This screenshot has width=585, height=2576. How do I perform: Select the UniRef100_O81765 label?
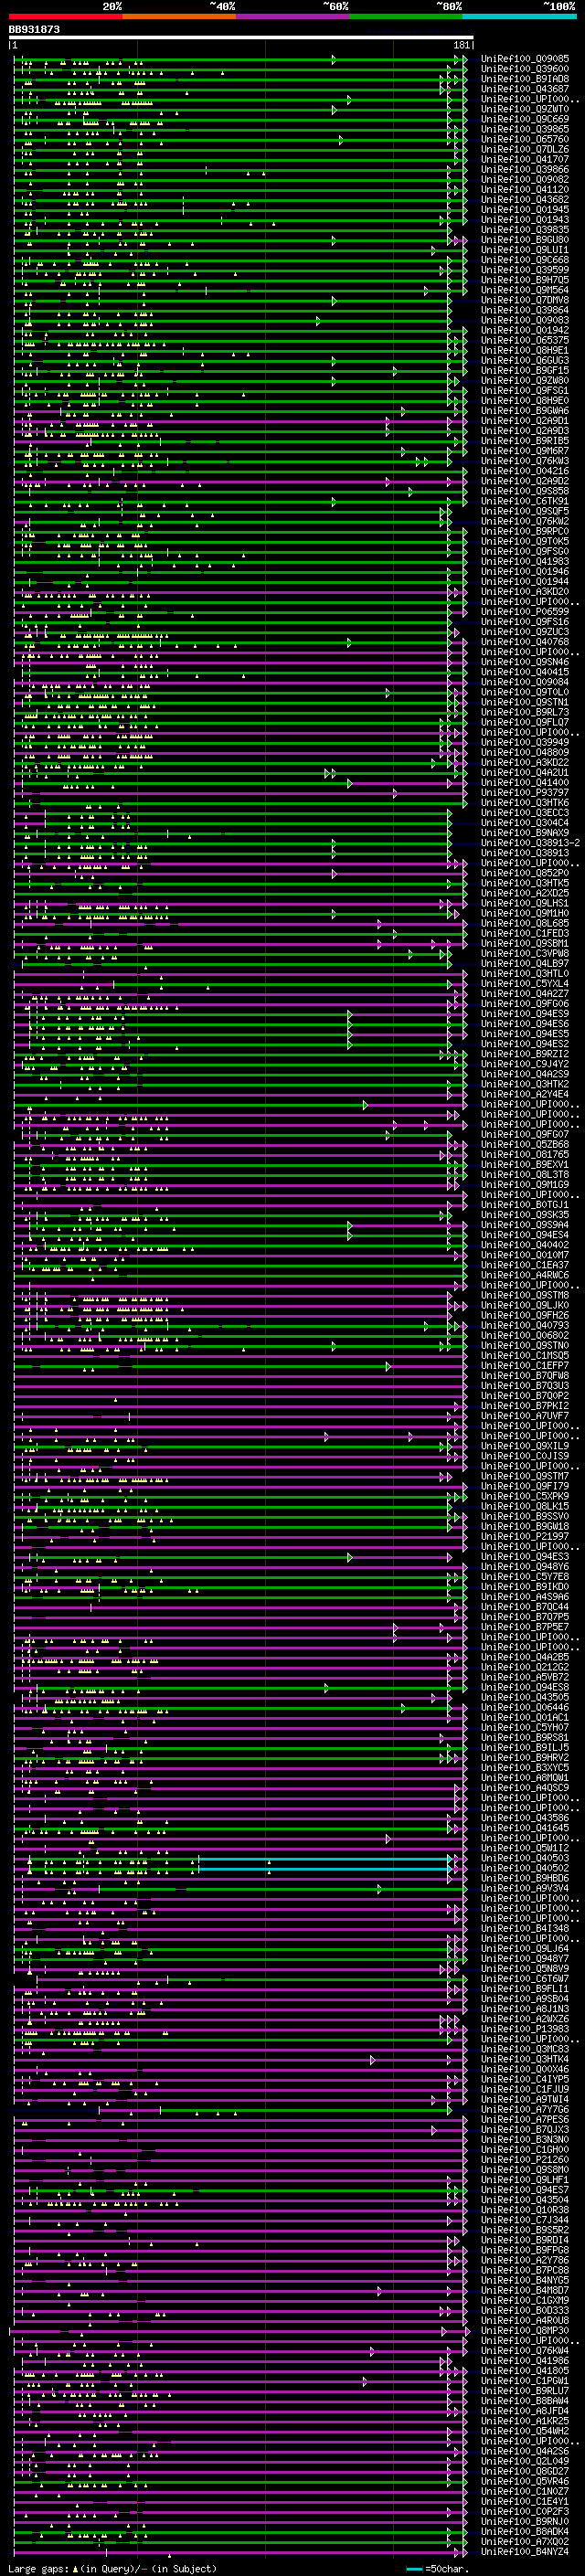[x=525, y=1155]
